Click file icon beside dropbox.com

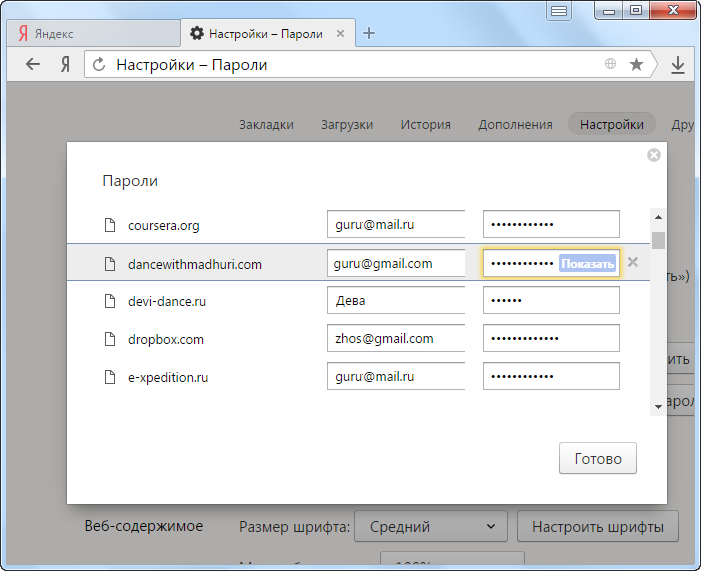(110, 339)
